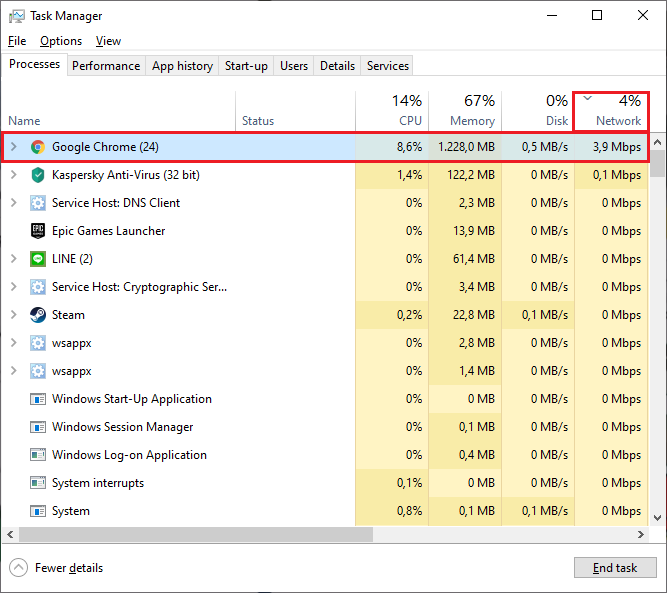Click Kaspersky's 0,1 Mbps network value
667x593 pixels.
point(616,175)
